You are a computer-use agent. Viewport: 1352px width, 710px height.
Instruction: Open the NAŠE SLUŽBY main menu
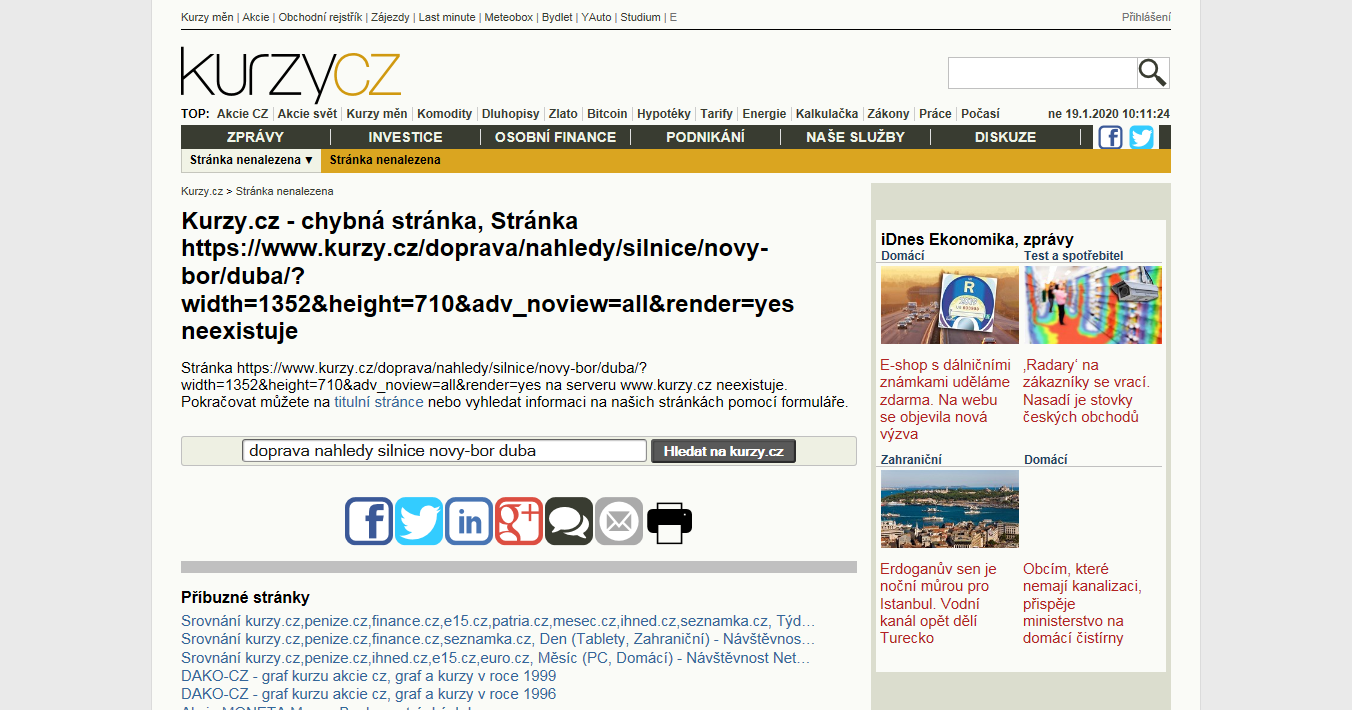point(855,137)
